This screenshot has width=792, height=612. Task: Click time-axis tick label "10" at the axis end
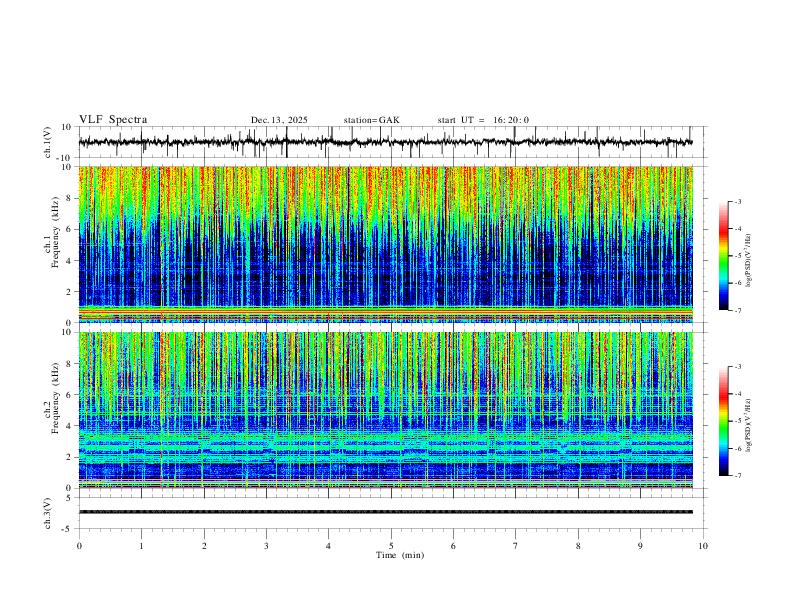pyautogui.click(x=703, y=546)
